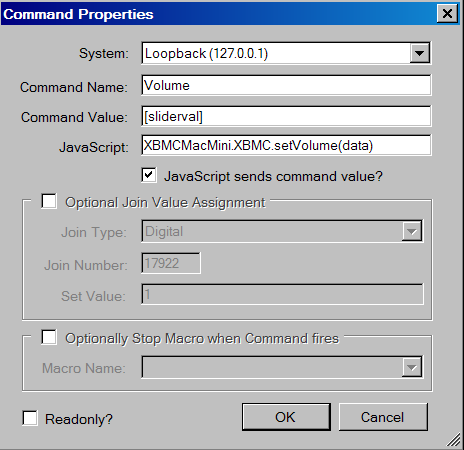Focus the Command Name field containing Volume

286,85
